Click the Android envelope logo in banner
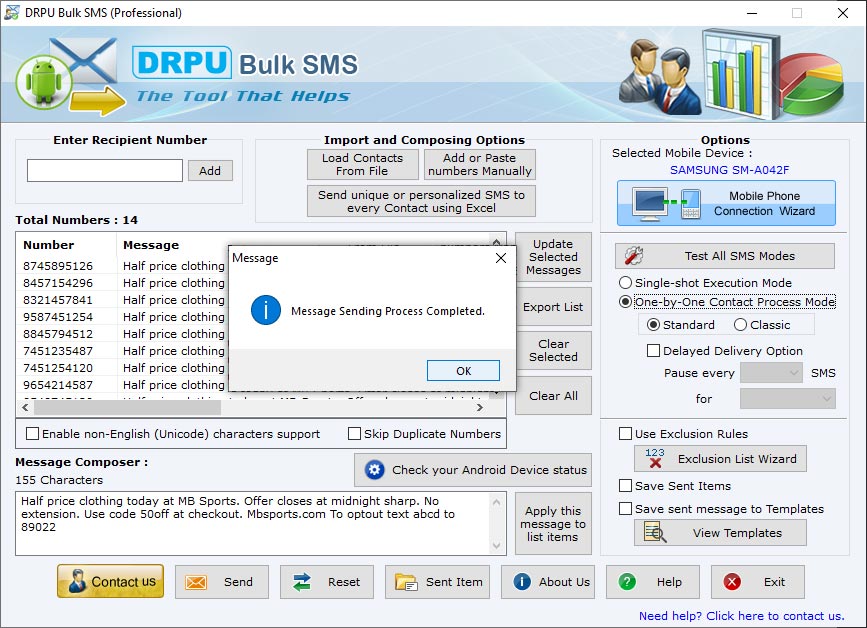Viewport: 867px width, 628px height. tap(69, 76)
